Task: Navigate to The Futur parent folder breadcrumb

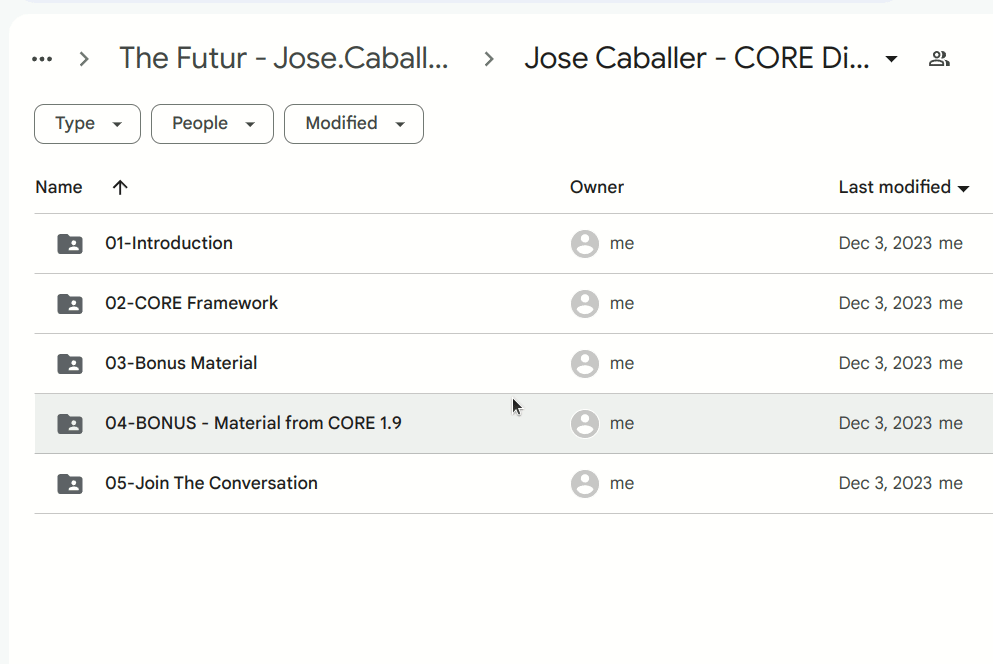Action: click(283, 59)
